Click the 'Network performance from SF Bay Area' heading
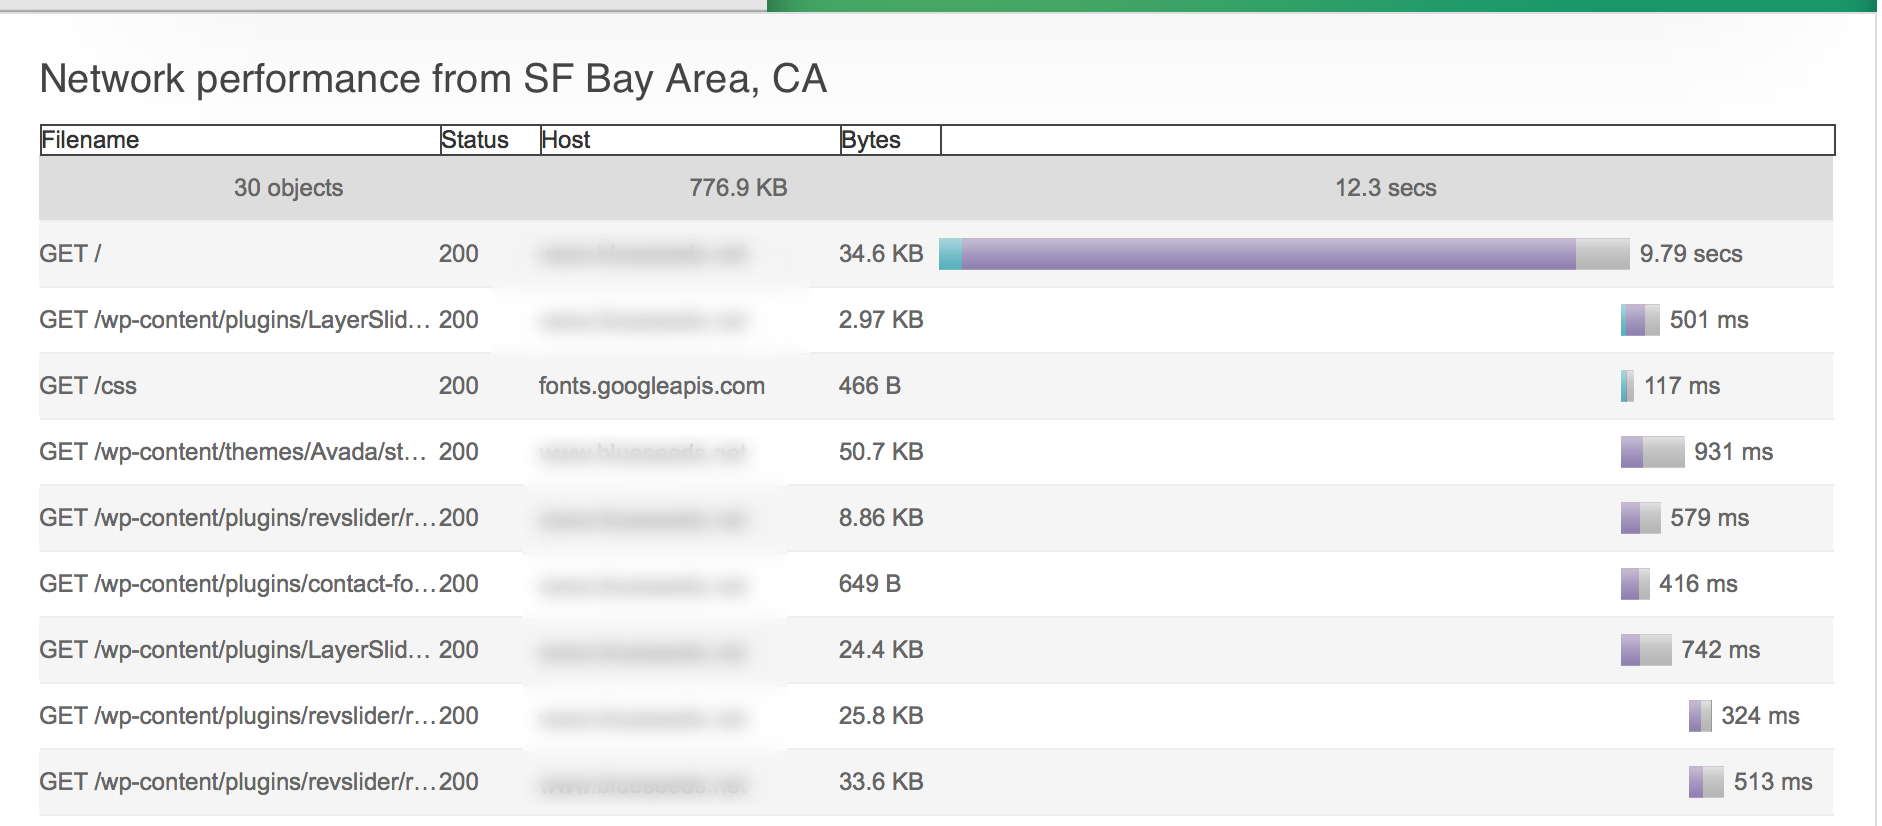Image resolution: width=1882 pixels, height=826 pixels. pos(433,79)
